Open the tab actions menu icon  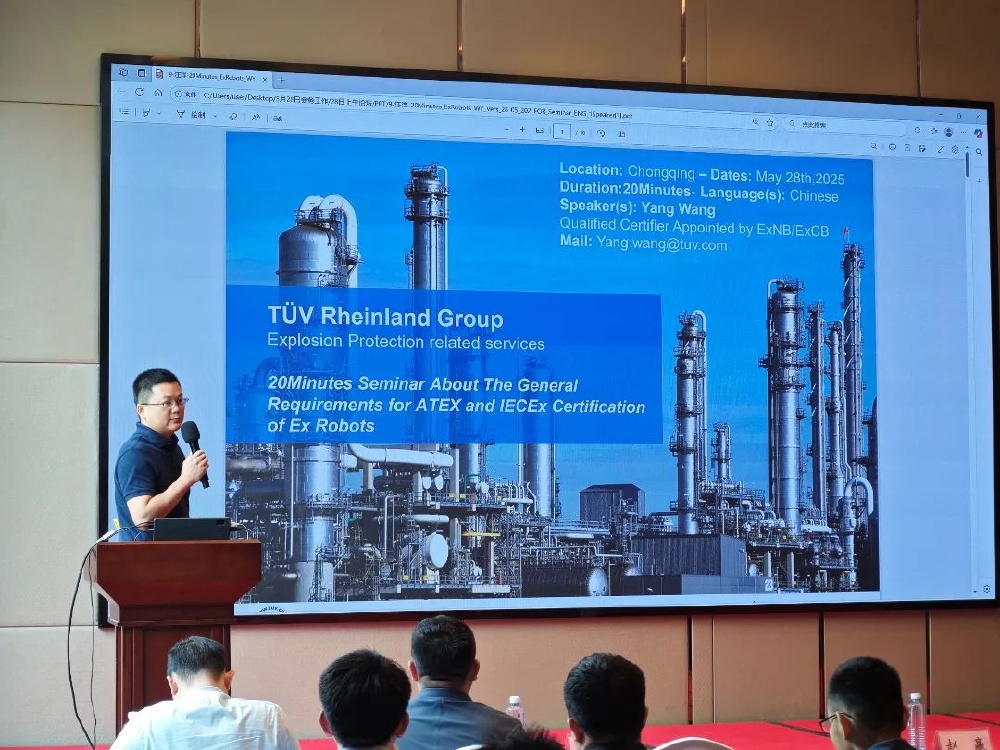tap(141, 73)
